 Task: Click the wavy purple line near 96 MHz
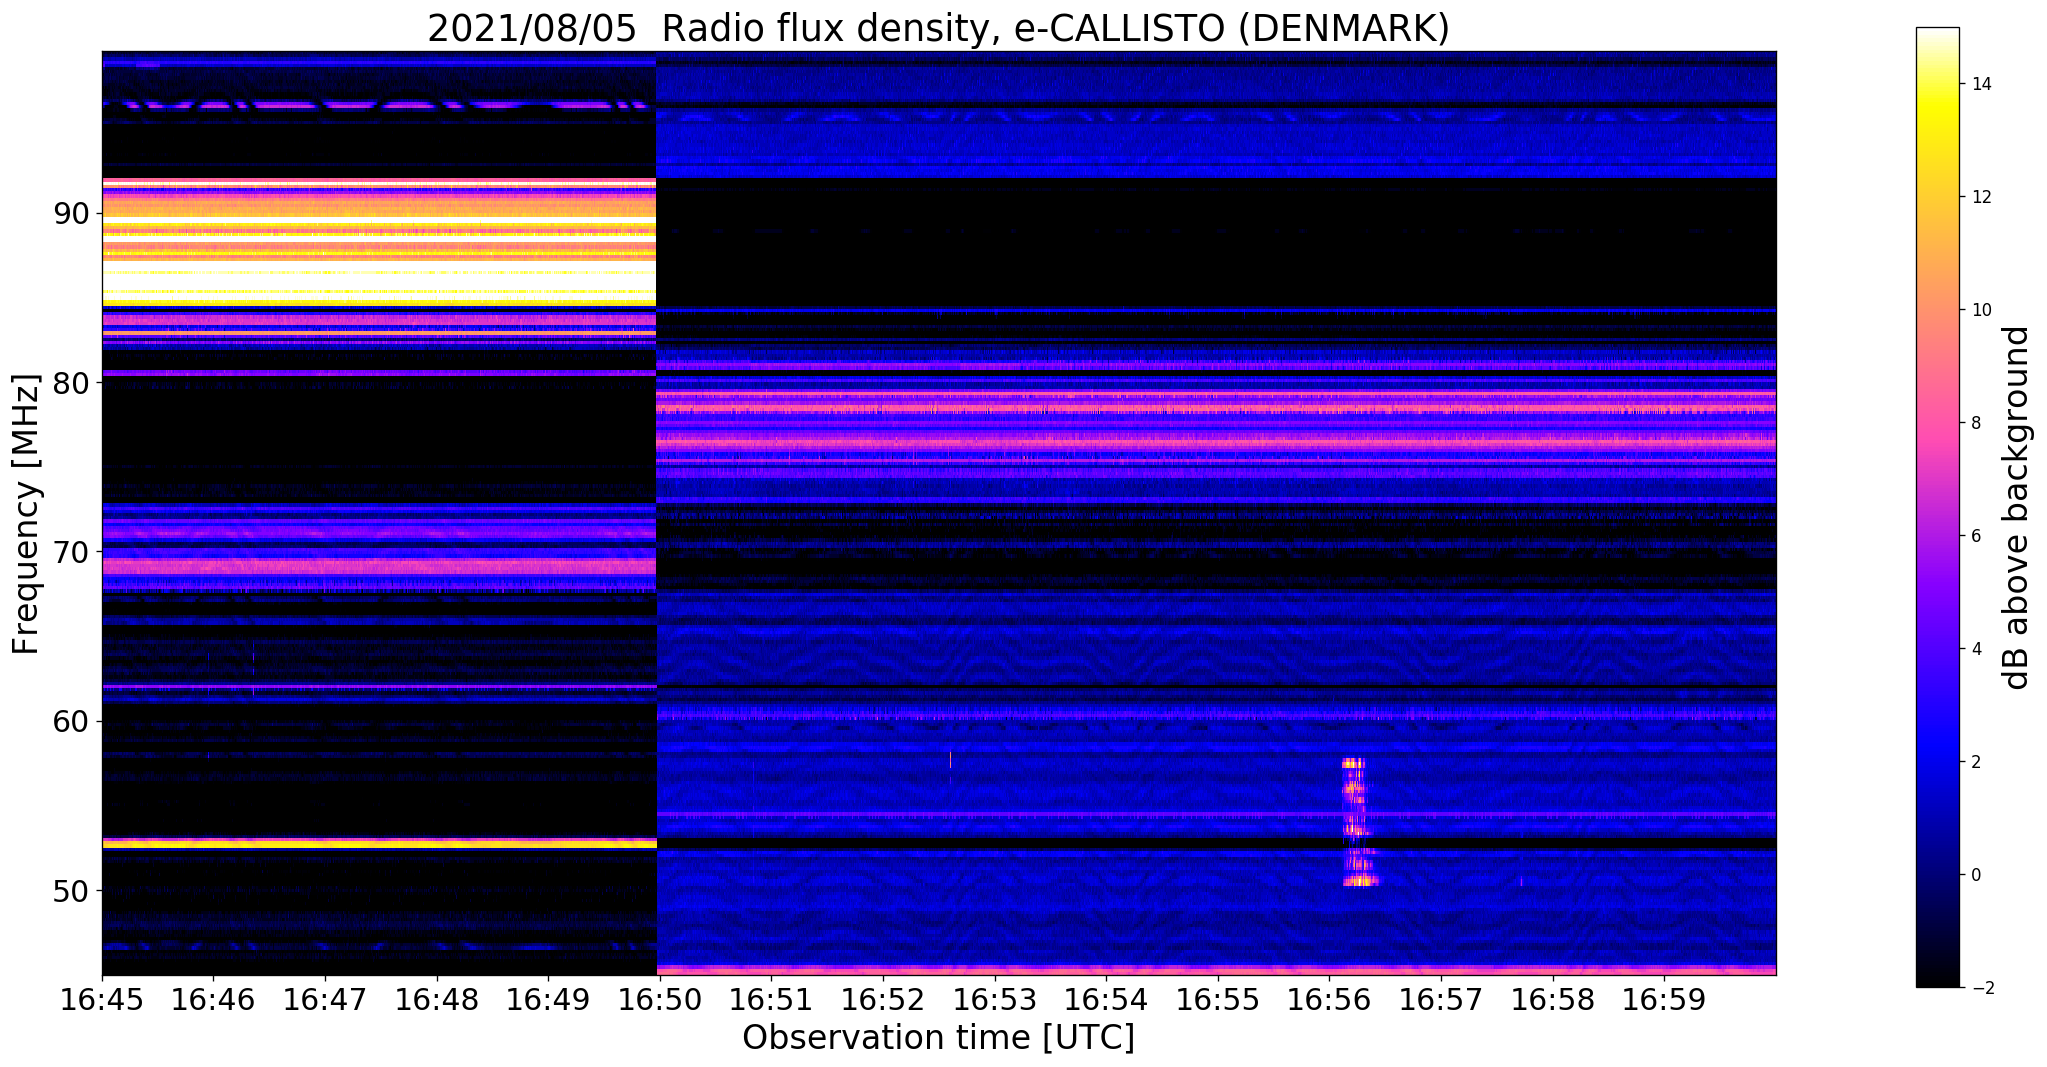pos(379,104)
